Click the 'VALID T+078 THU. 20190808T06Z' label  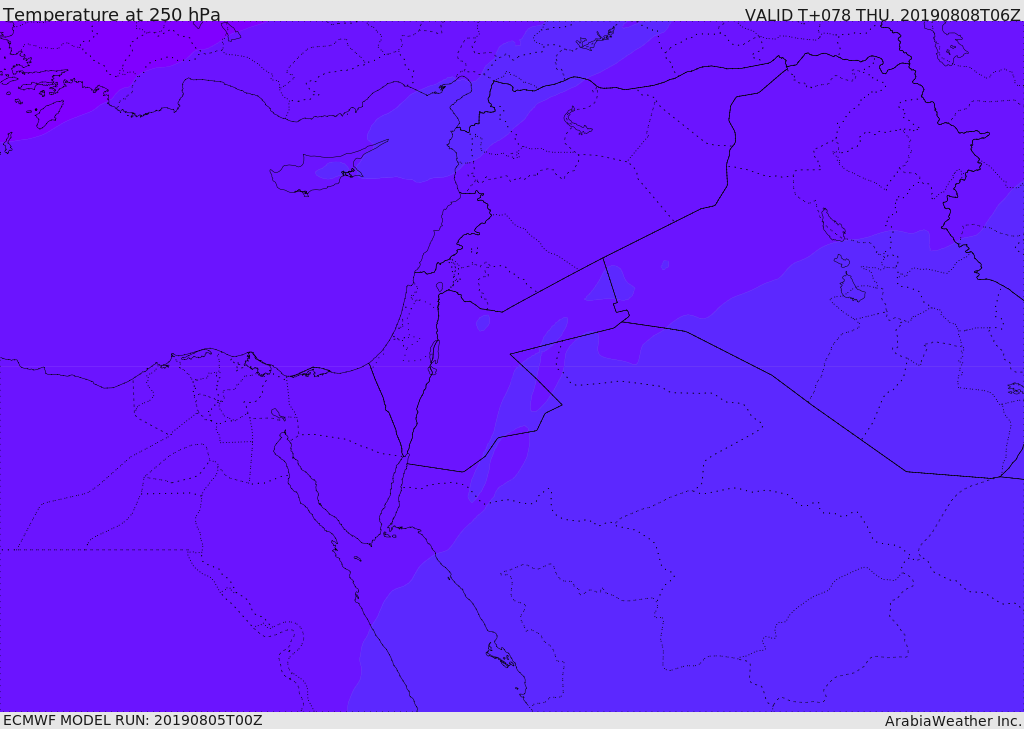pos(882,14)
